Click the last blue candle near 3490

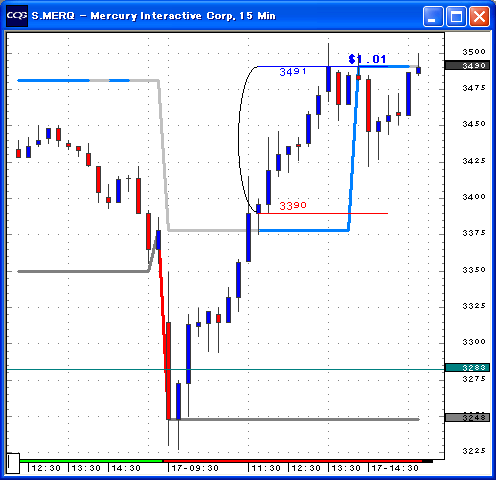click(418, 70)
